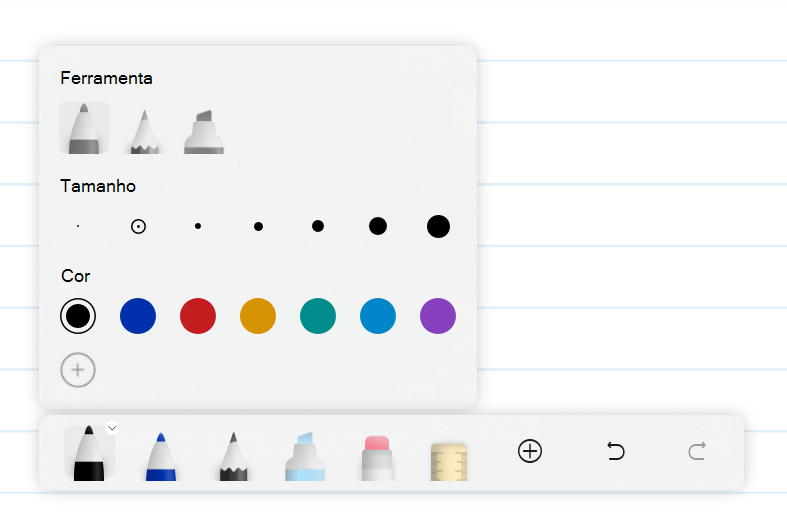Choose the smallest Tamanho dot size

click(x=78, y=226)
